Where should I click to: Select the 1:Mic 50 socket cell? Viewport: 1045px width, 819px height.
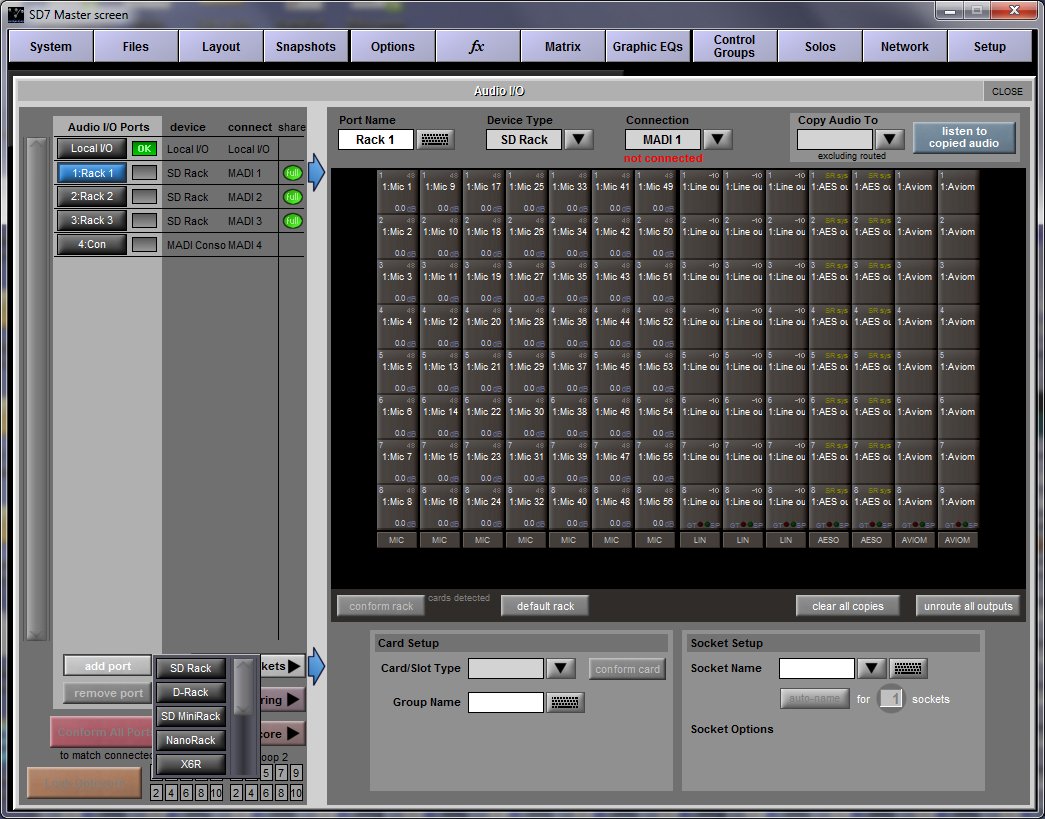coord(655,237)
